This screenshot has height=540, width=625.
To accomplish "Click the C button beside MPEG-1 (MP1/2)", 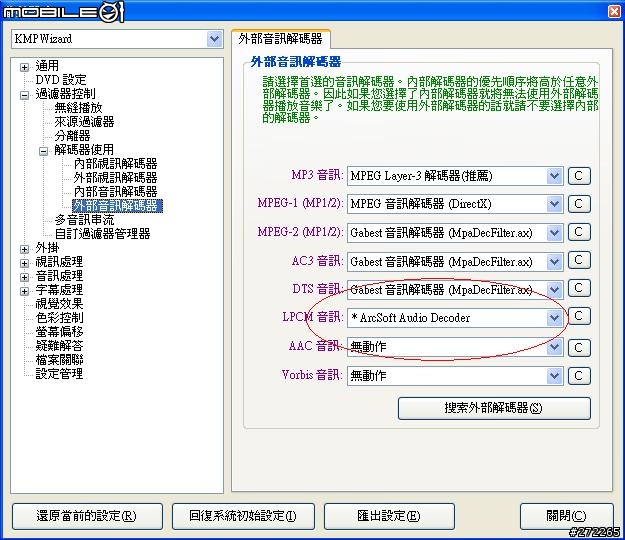I will [579, 204].
